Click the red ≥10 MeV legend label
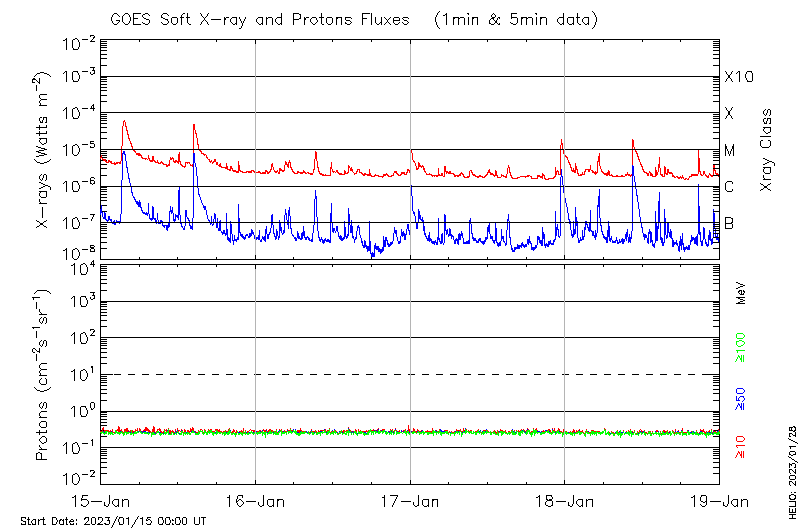The height and width of the screenshot is (530, 800). pyautogui.click(x=741, y=446)
